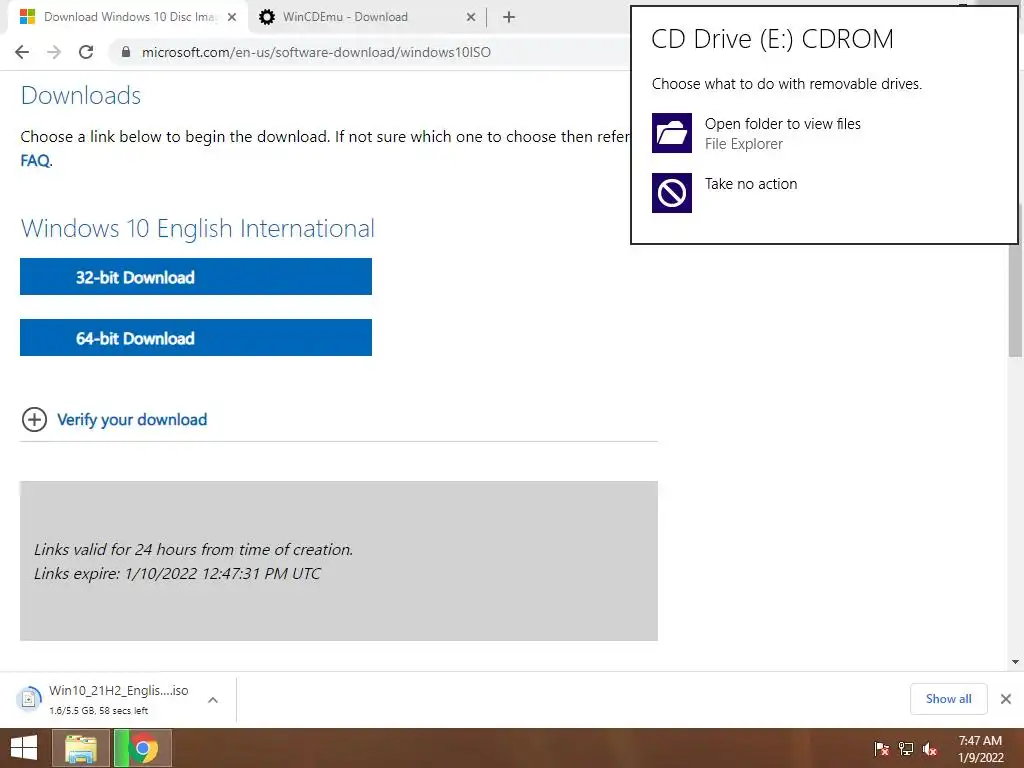Image resolution: width=1024 pixels, height=768 pixels.
Task: Click the 1.6/5.5 GB download progress text
Action: point(99,711)
